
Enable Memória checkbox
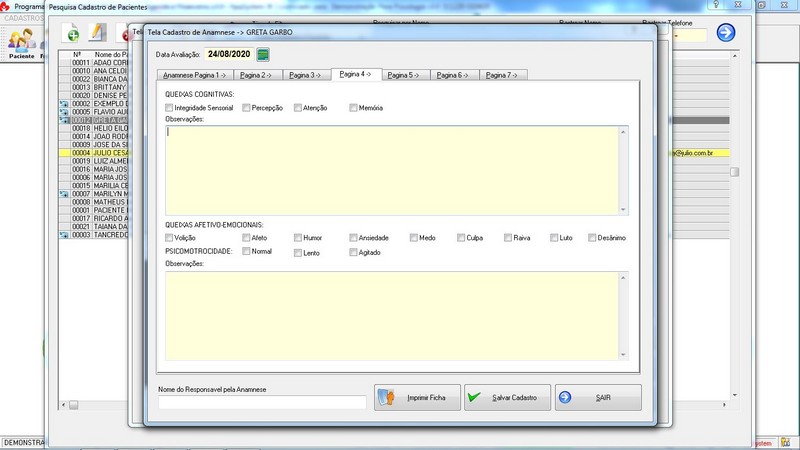tap(353, 108)
